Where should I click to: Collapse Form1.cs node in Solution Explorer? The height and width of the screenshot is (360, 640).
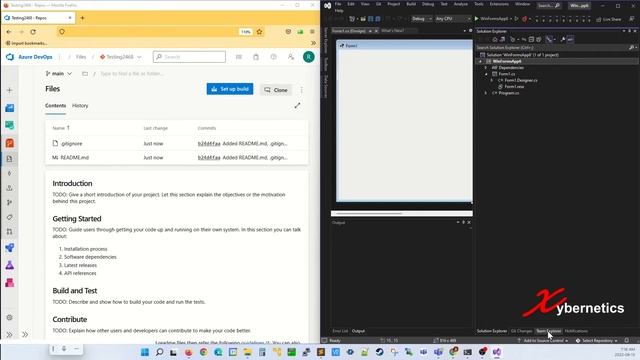pyautogui.click(x=486, y=74)
